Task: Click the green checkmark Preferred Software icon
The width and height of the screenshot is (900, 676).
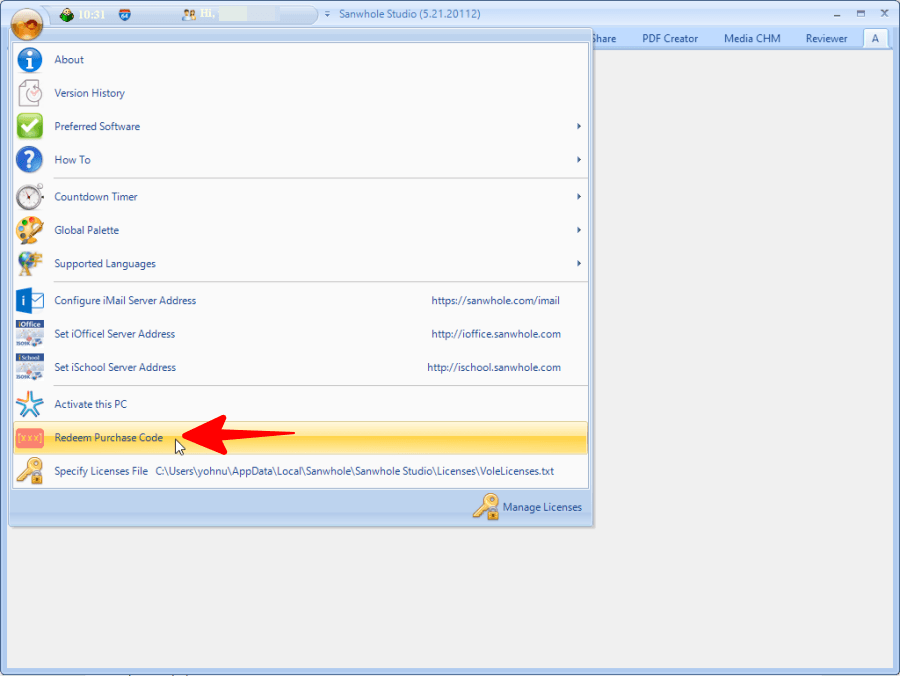Action: pos(29,126)
